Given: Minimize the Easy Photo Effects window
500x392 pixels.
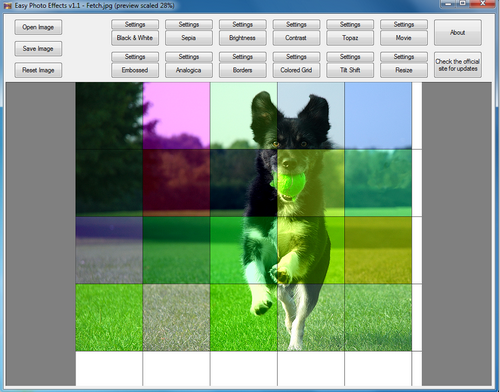Looking at the screenshot, I should coord(448,4).
